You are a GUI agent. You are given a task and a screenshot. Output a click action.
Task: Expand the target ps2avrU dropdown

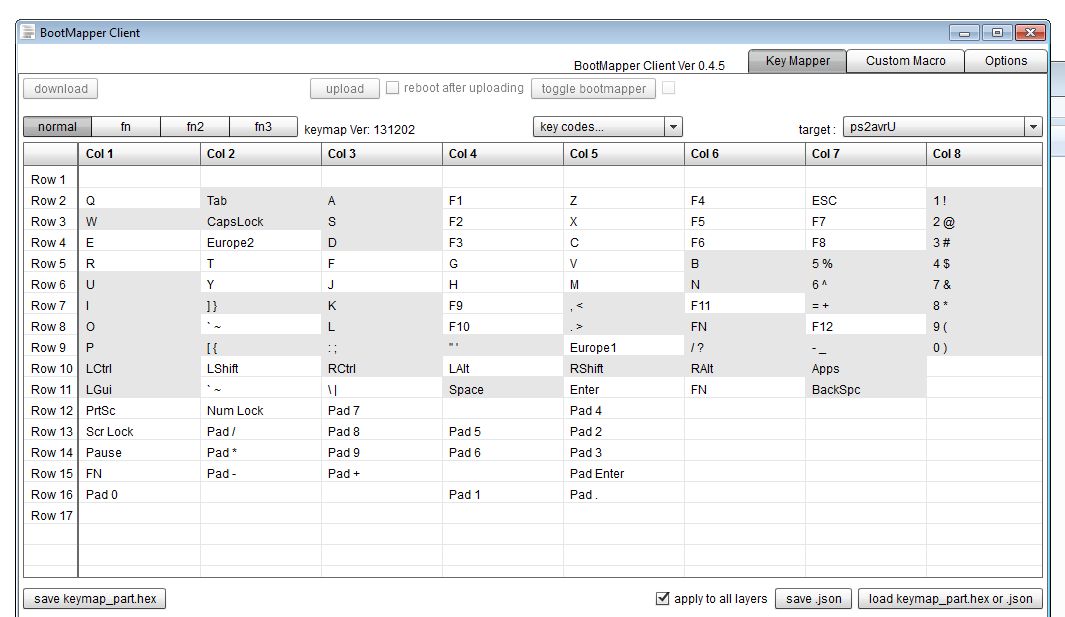[1032, 127]
